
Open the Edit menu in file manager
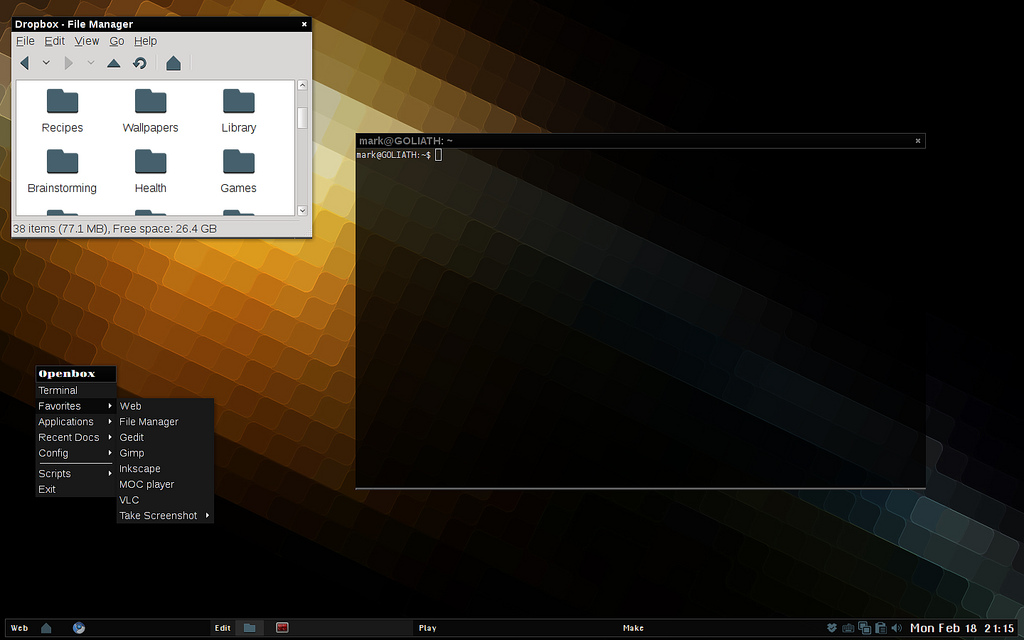(x=54, y=41)
